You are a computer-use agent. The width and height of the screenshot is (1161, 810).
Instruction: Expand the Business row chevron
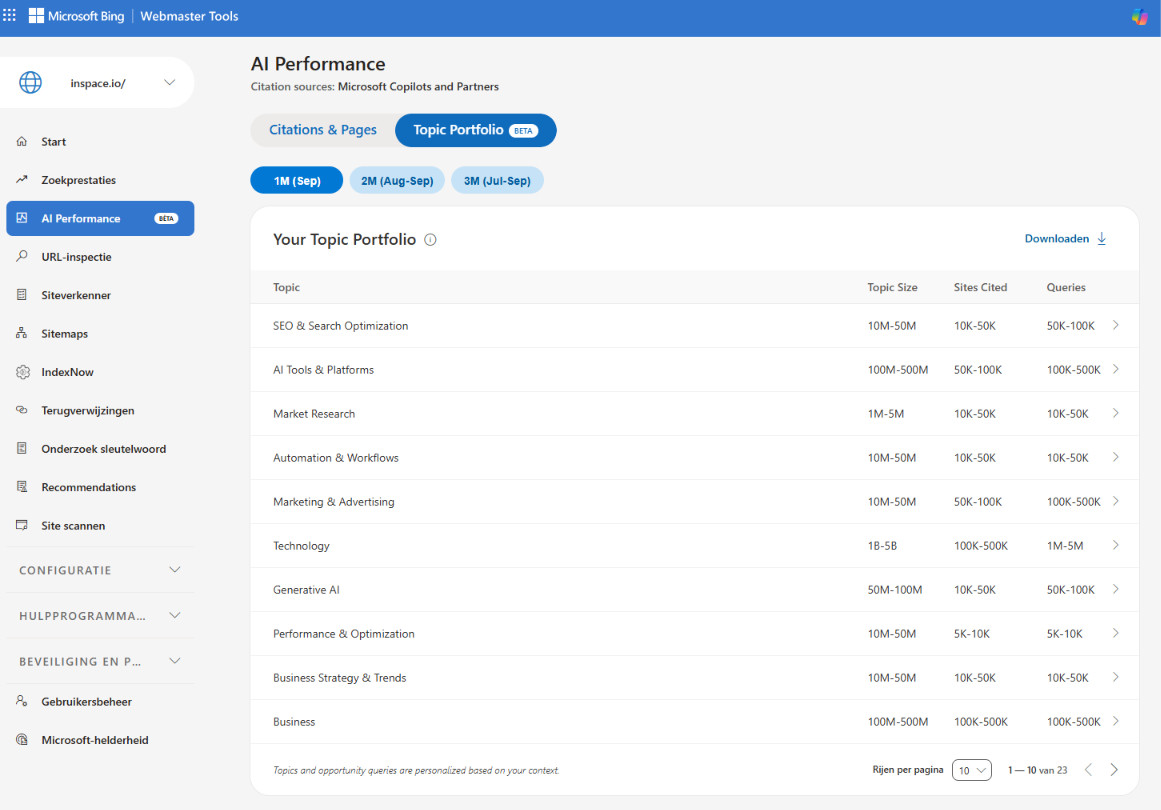point(1115,721)
